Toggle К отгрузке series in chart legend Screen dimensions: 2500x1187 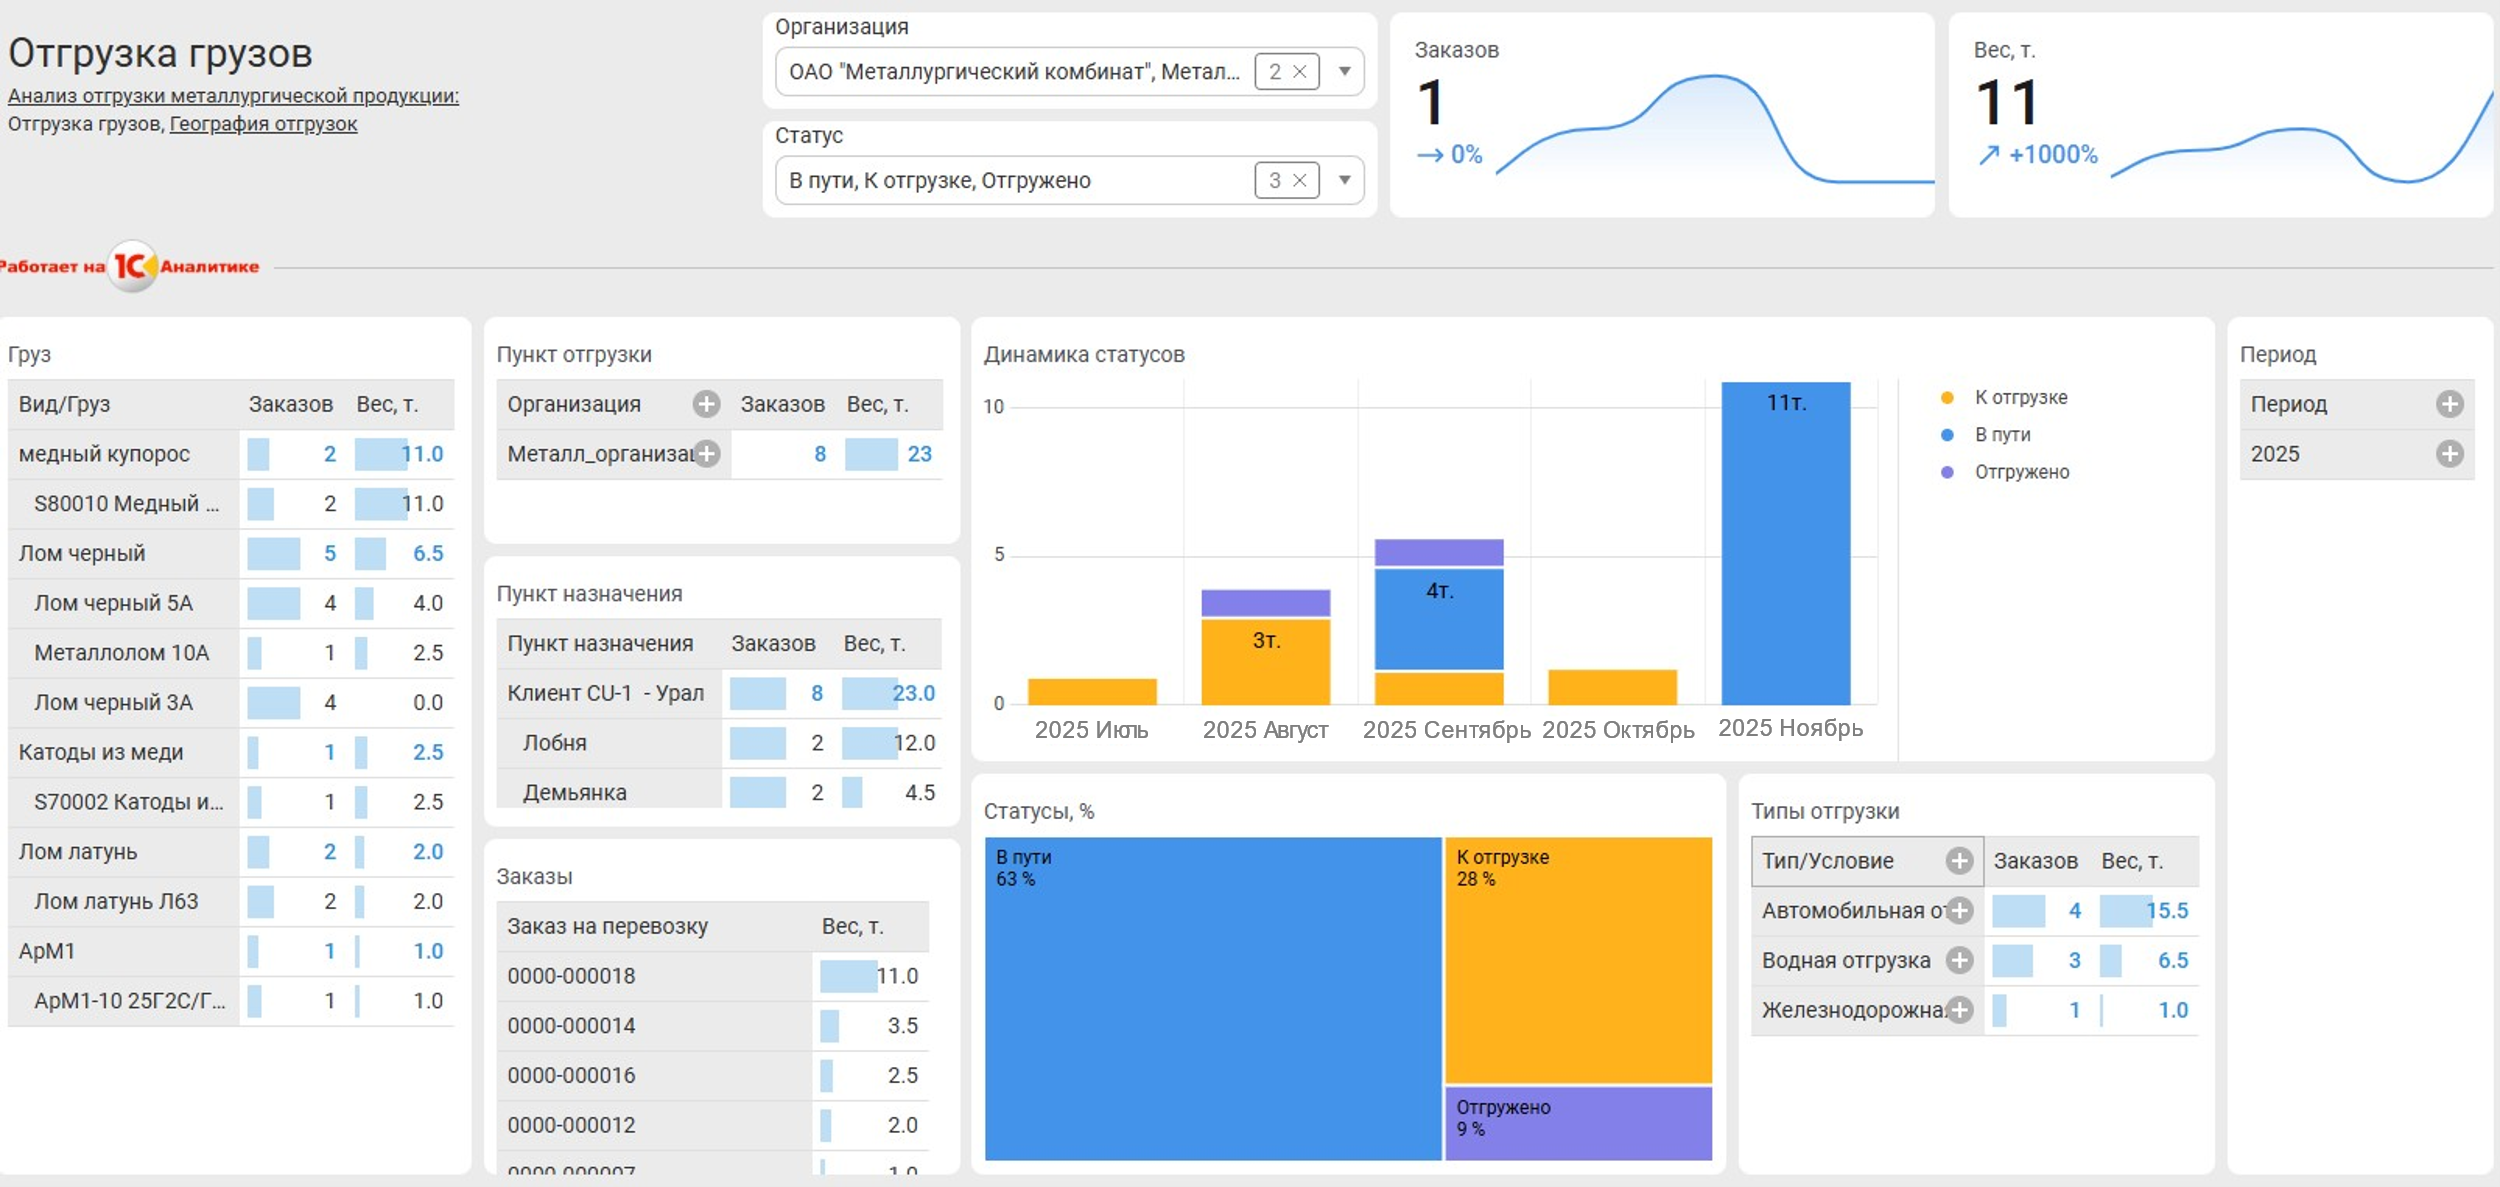pyautogui.click(x=2020, y=398)
